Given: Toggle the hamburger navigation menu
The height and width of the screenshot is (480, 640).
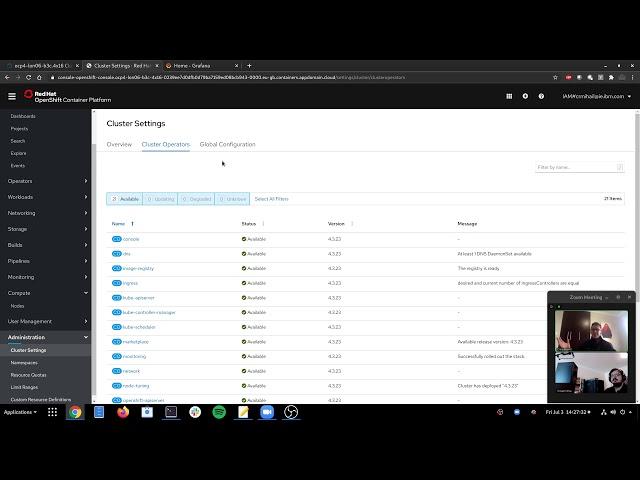Looking at the screenshot, I should pyautogui.click(x=12, y=96).
